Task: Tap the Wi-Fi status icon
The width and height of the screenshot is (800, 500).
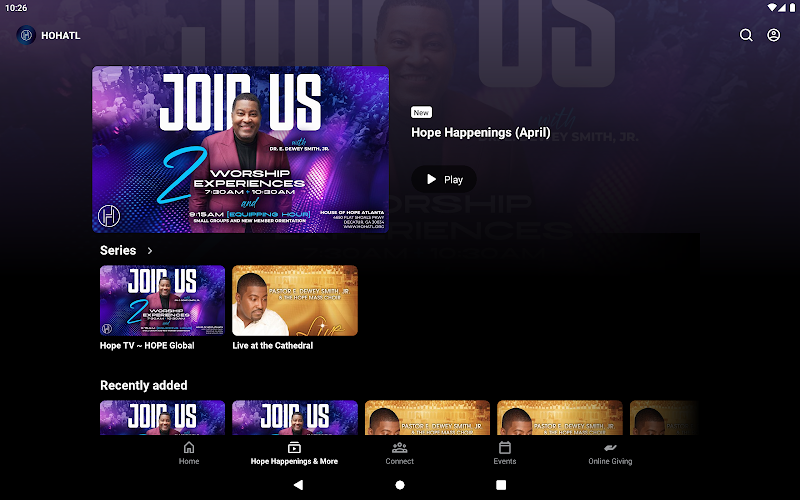Action: (x=772, y=7)
